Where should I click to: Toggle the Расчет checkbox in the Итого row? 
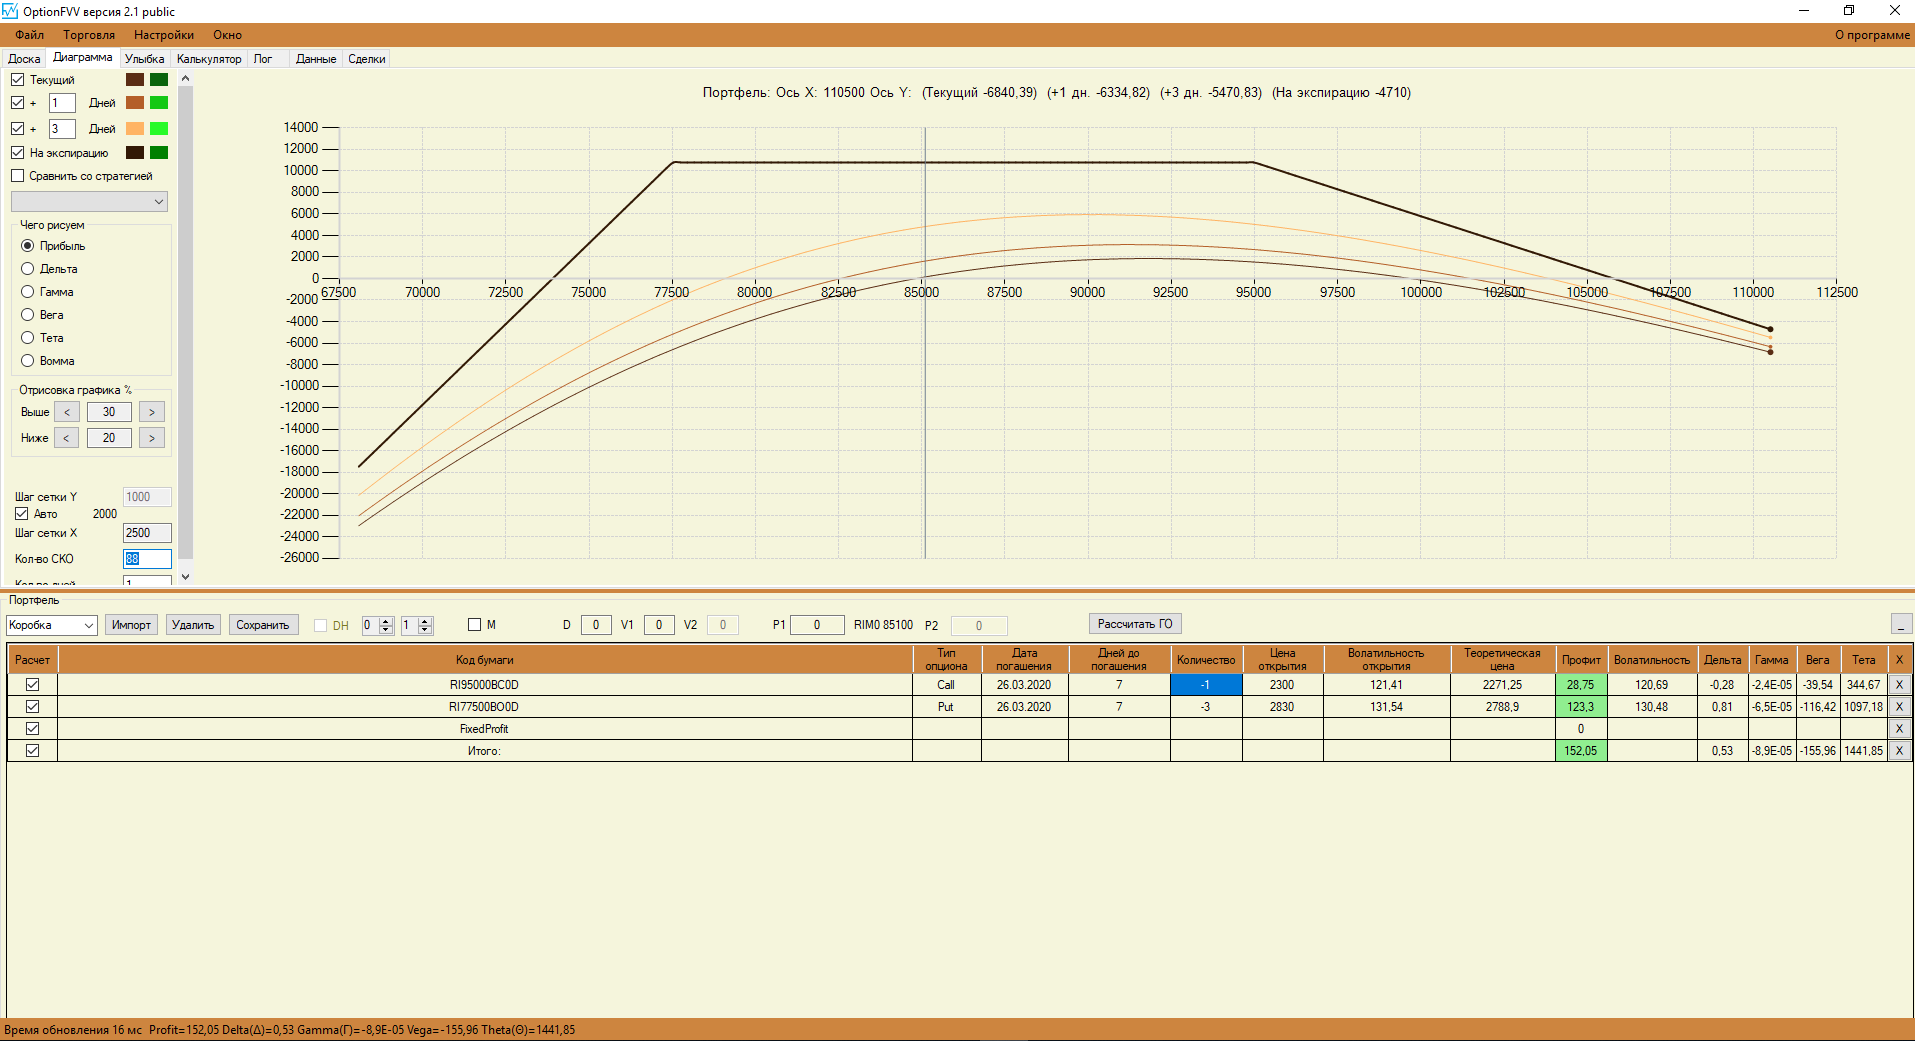click(33, 751)
